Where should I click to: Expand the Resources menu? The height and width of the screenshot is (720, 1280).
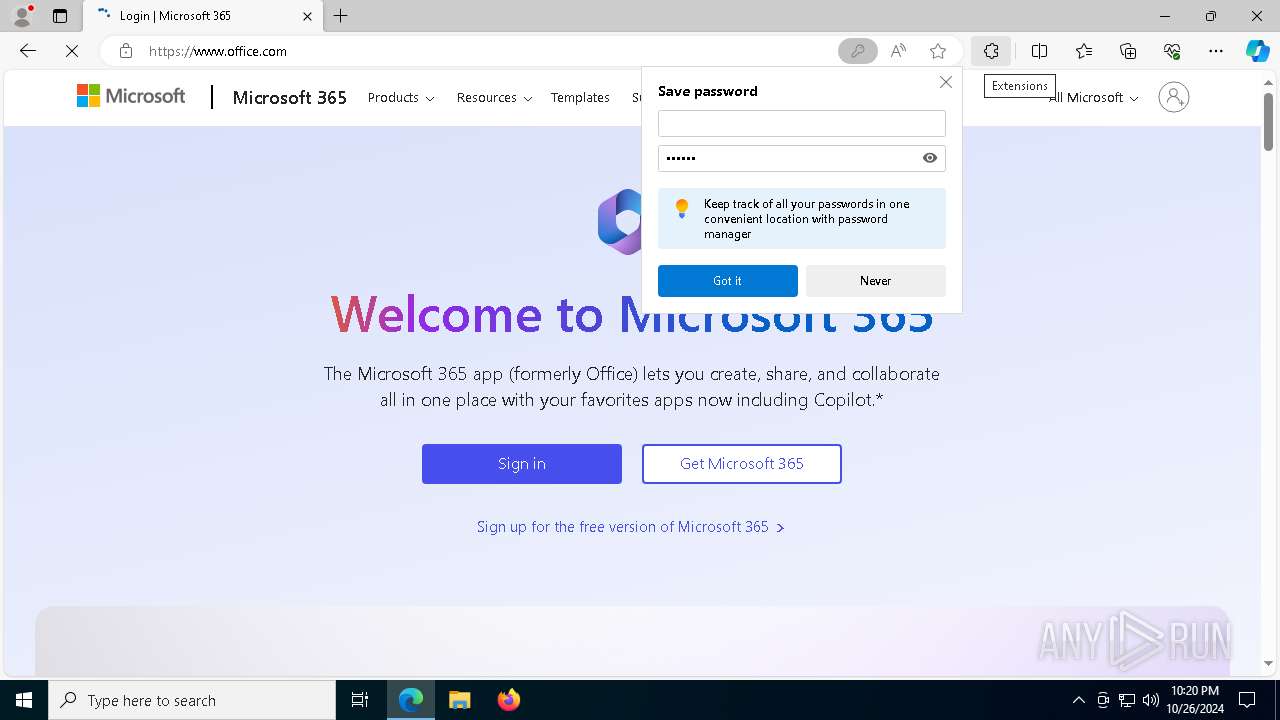pyautogui.click(x=494, y=97)
